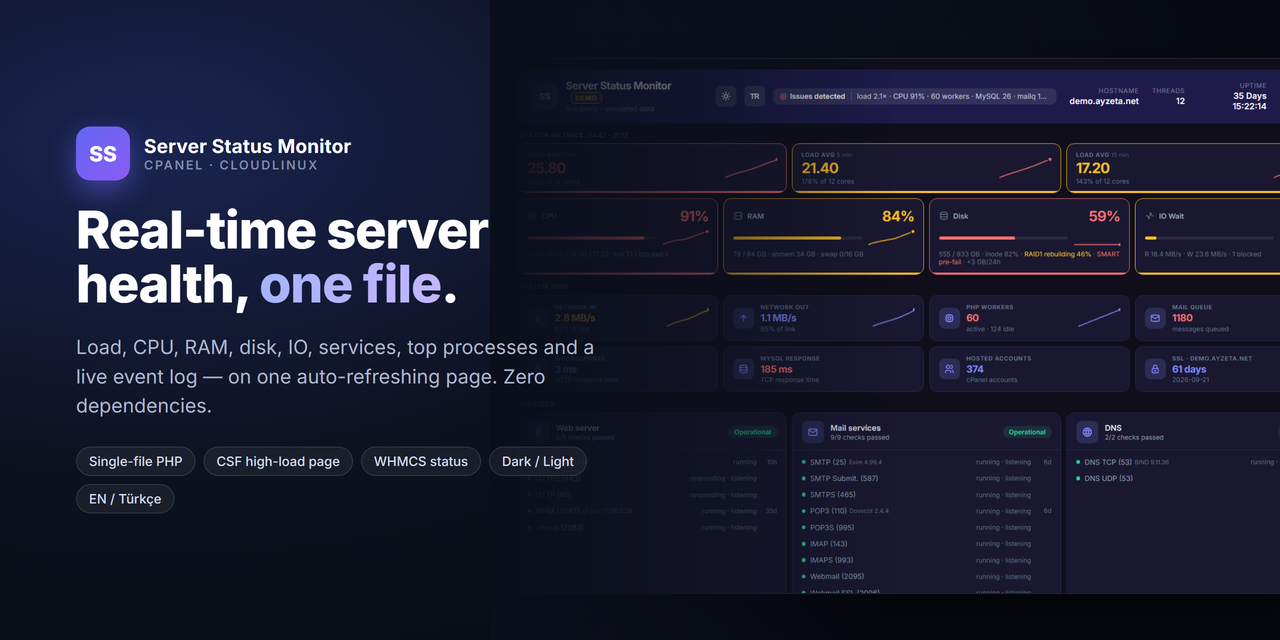Click the DNS UDP (53) row
The width and height of the screenshot is (1280, 640).
[1178, 478]
